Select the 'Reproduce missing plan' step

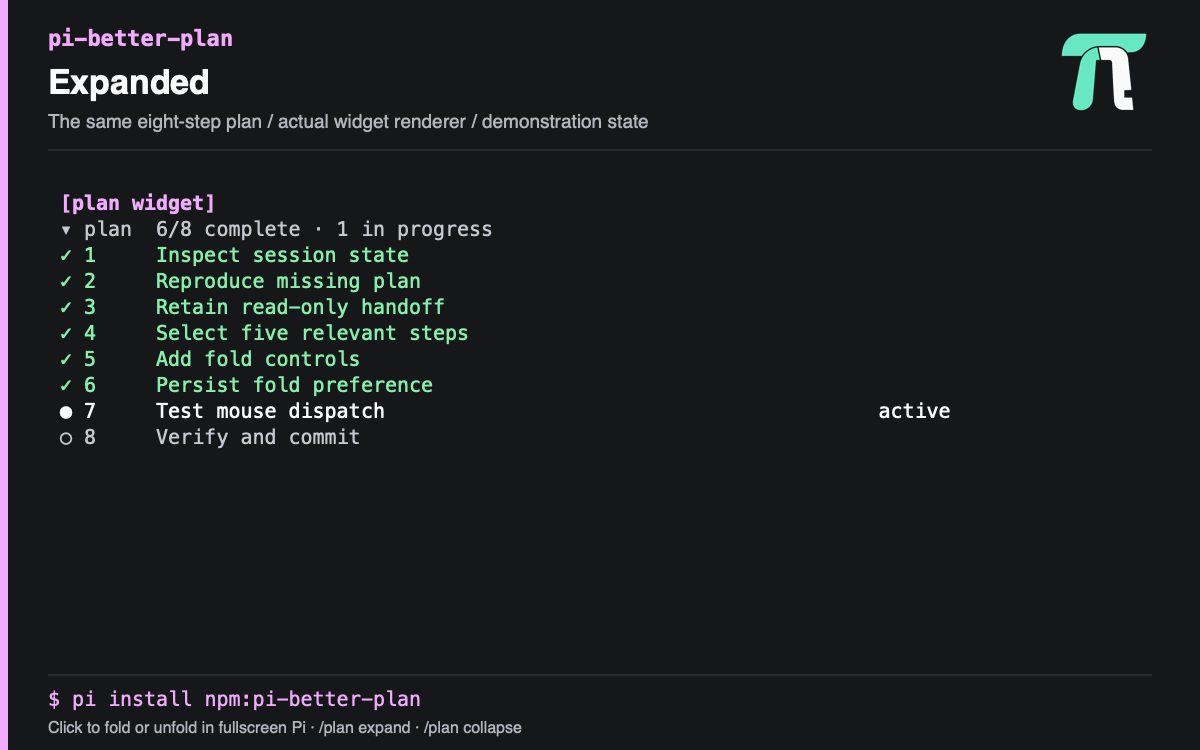coord(288,282)
